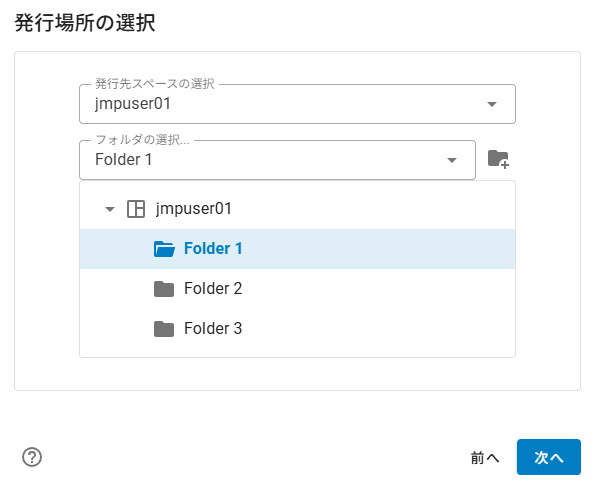
Task: Select Folder 1 in the tree
Action: pyautogui.click(x=297, y=249)
